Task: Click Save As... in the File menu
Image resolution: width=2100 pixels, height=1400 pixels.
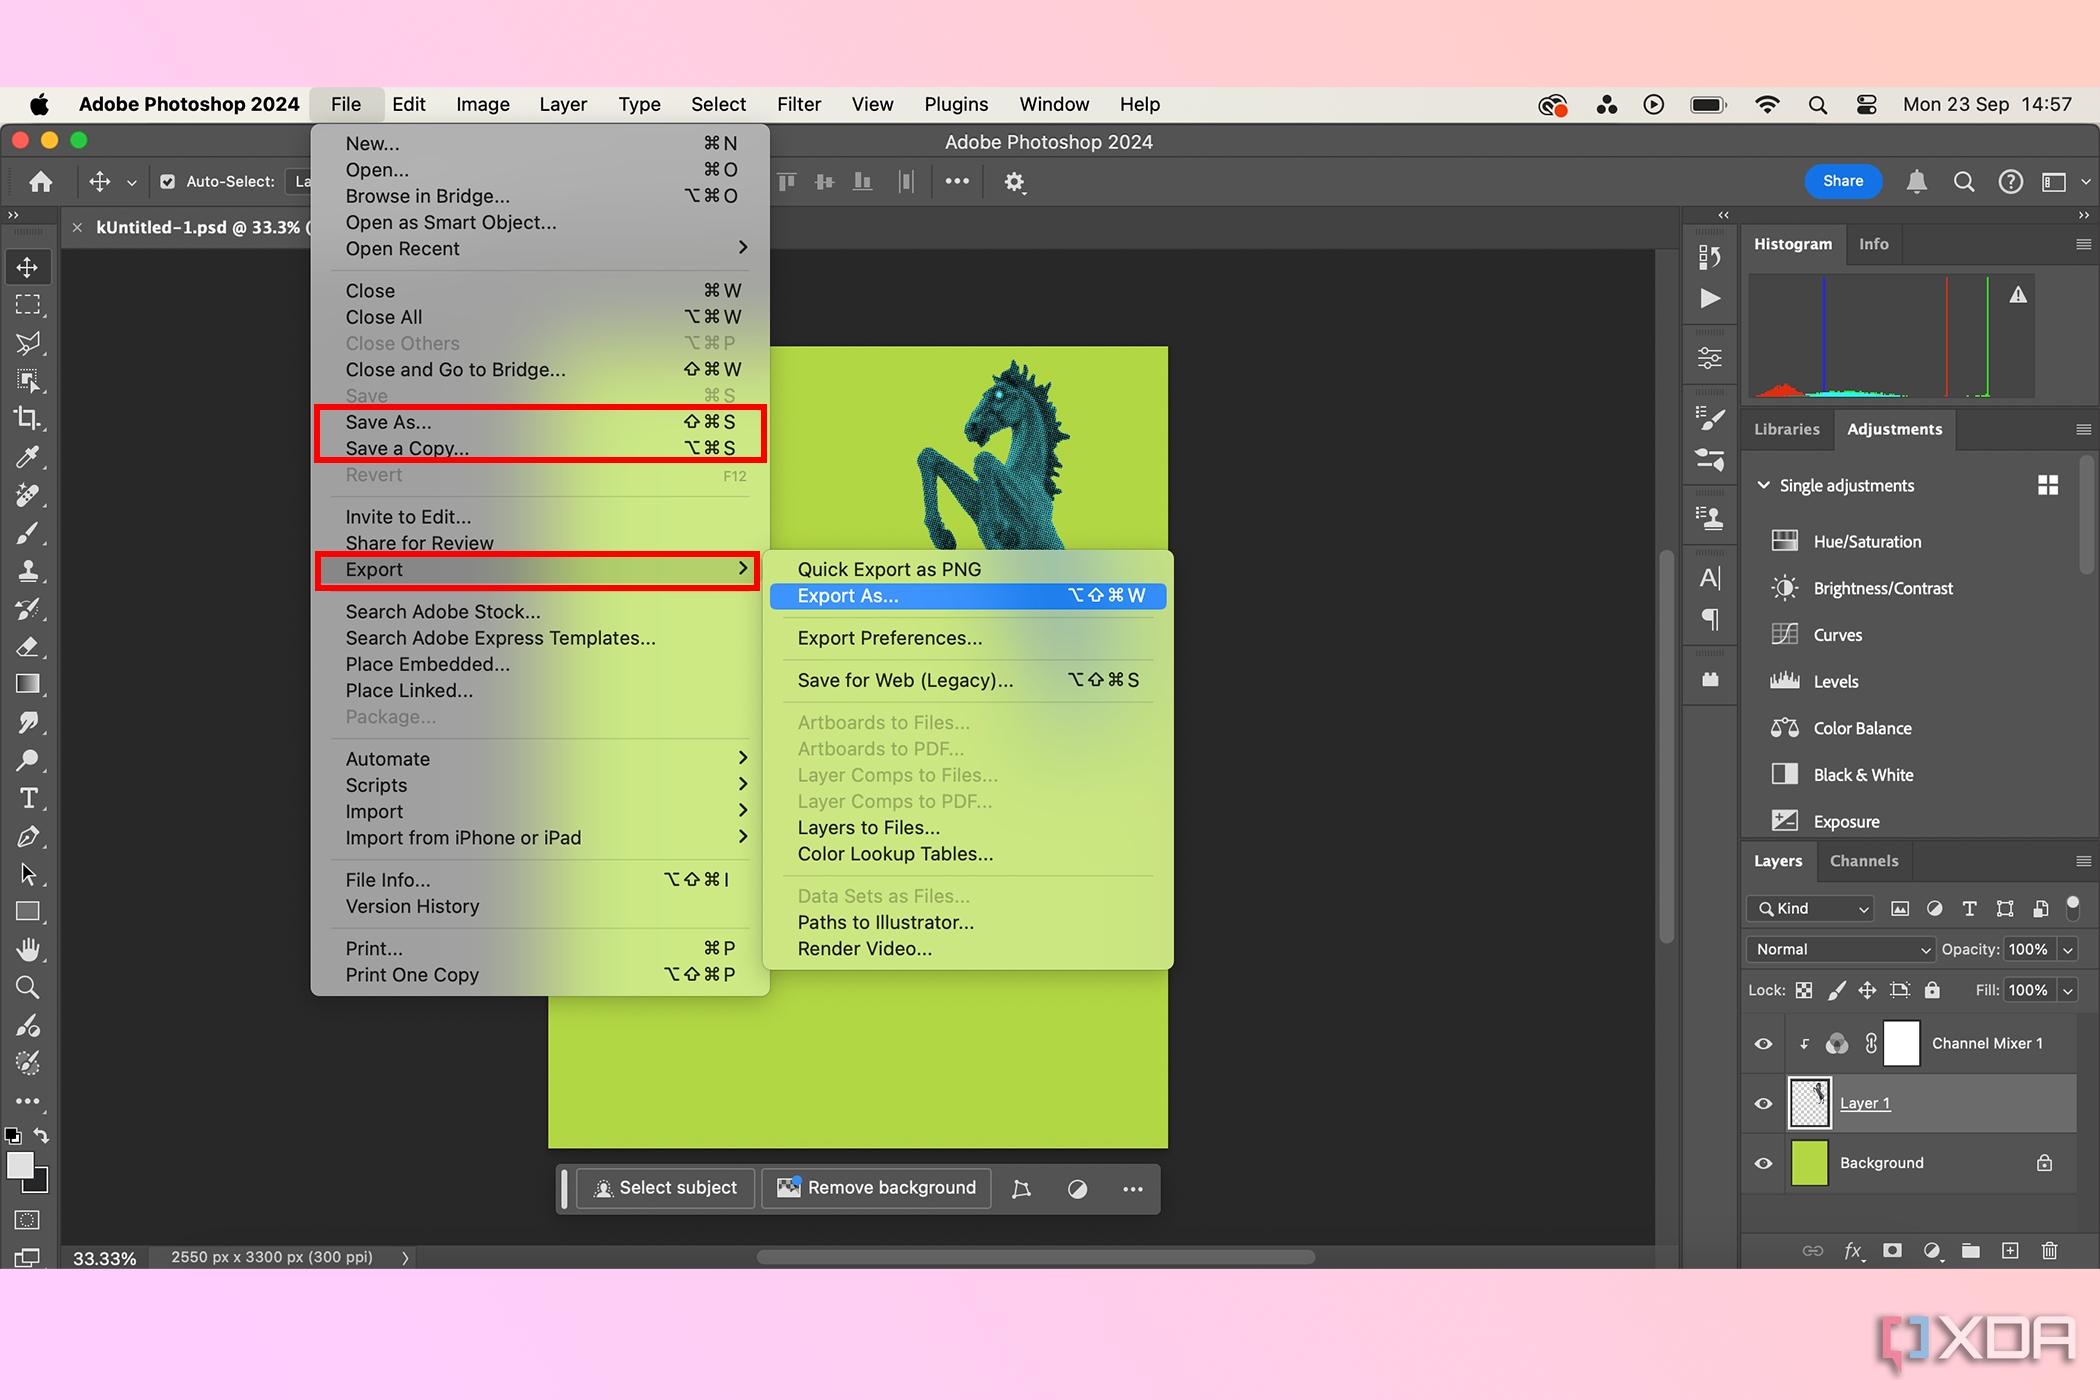Action: [x=386, y=422]
